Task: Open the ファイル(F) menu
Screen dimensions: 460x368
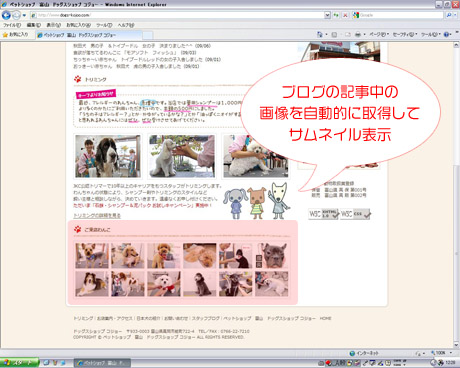Action: click(12, 25)
